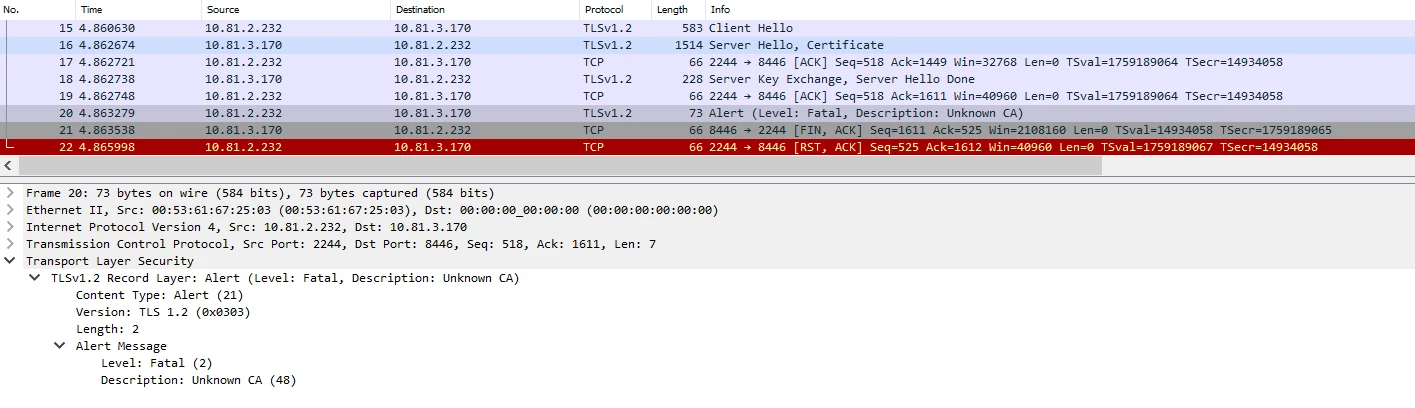Viewport: 1415px width, 408px height.
Task: Sort packets by the Time column header
Action: coord(138,9)
